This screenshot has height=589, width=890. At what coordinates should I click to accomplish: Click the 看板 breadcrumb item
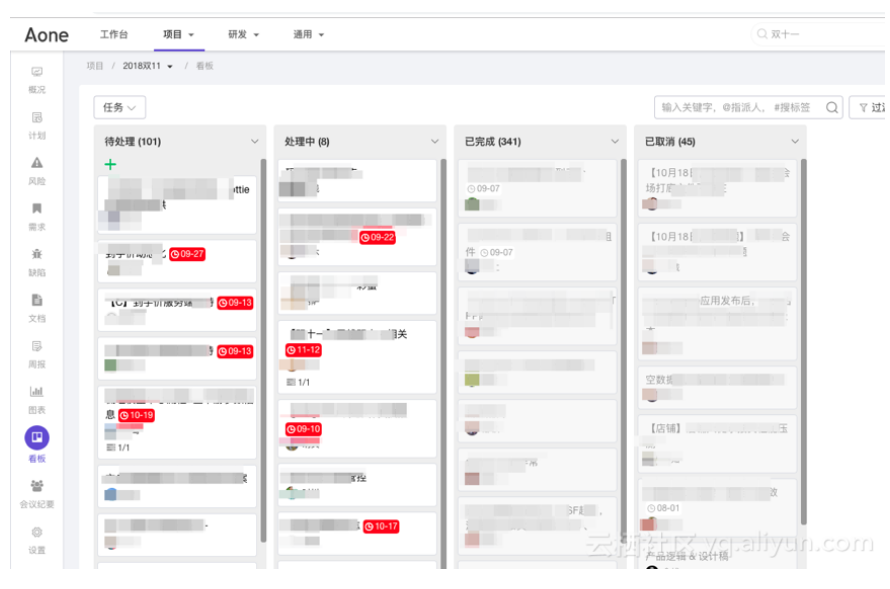[205, 66]
